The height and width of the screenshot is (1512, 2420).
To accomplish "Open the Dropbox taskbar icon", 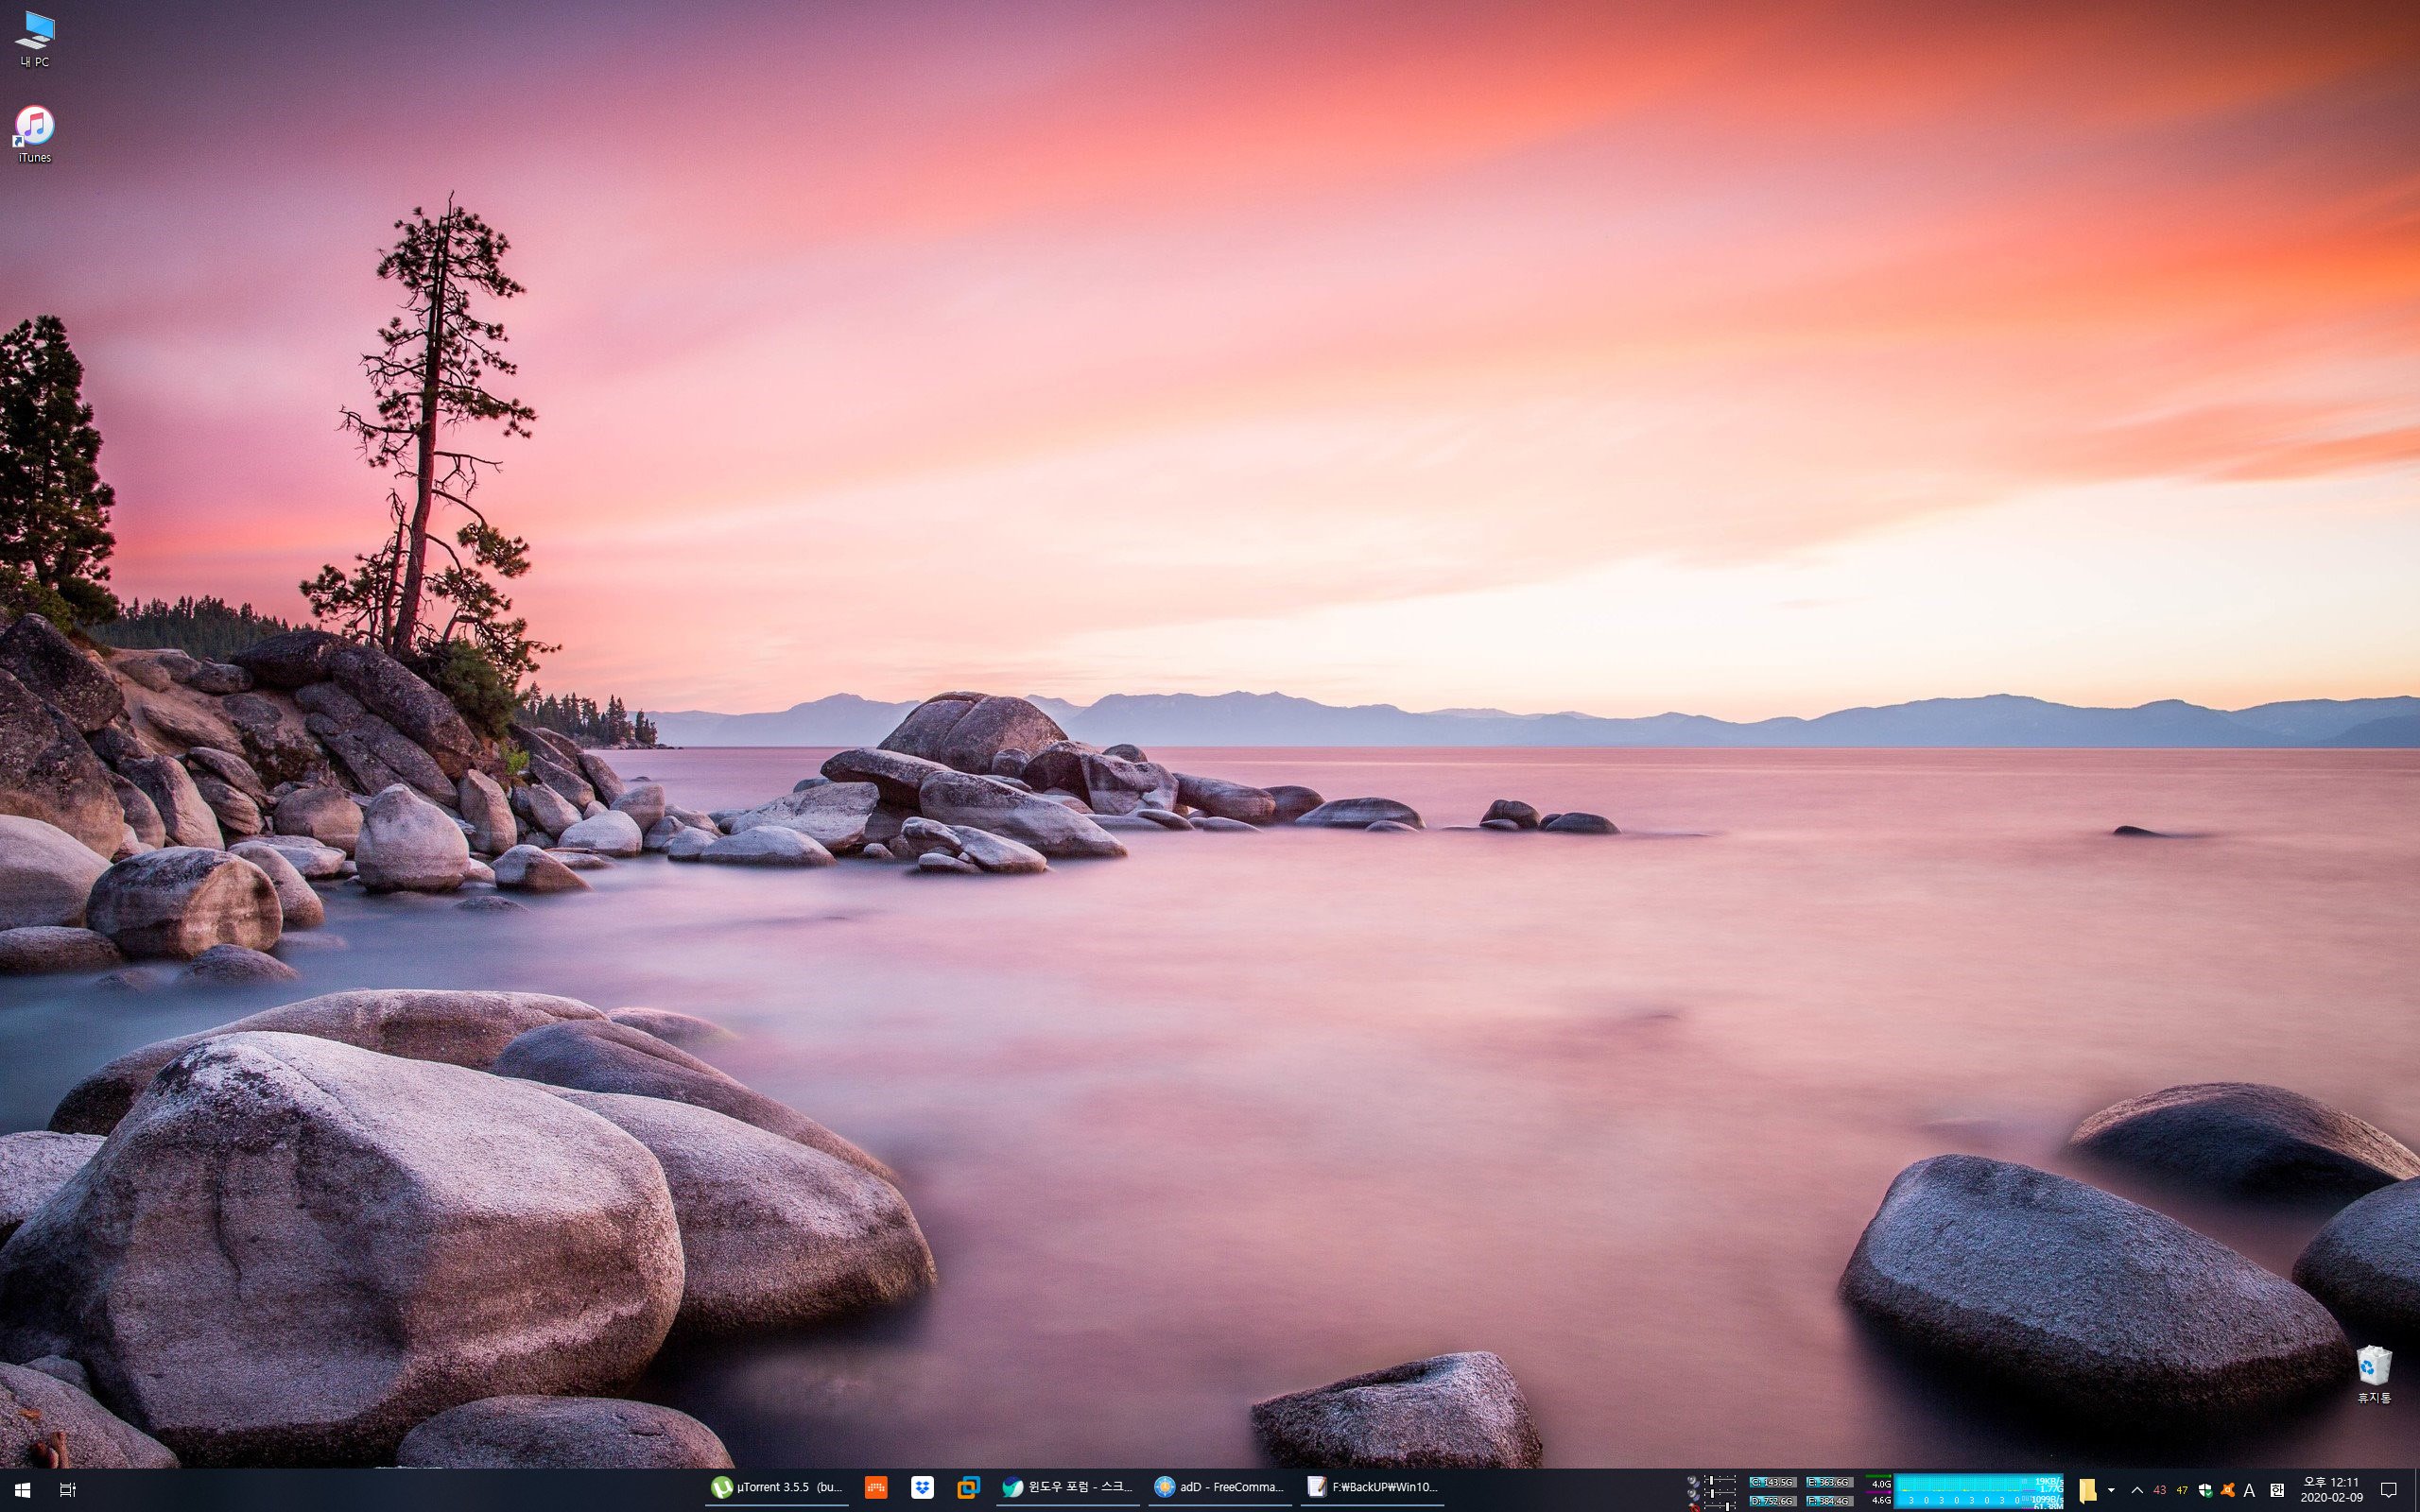I will [922, 1488].
